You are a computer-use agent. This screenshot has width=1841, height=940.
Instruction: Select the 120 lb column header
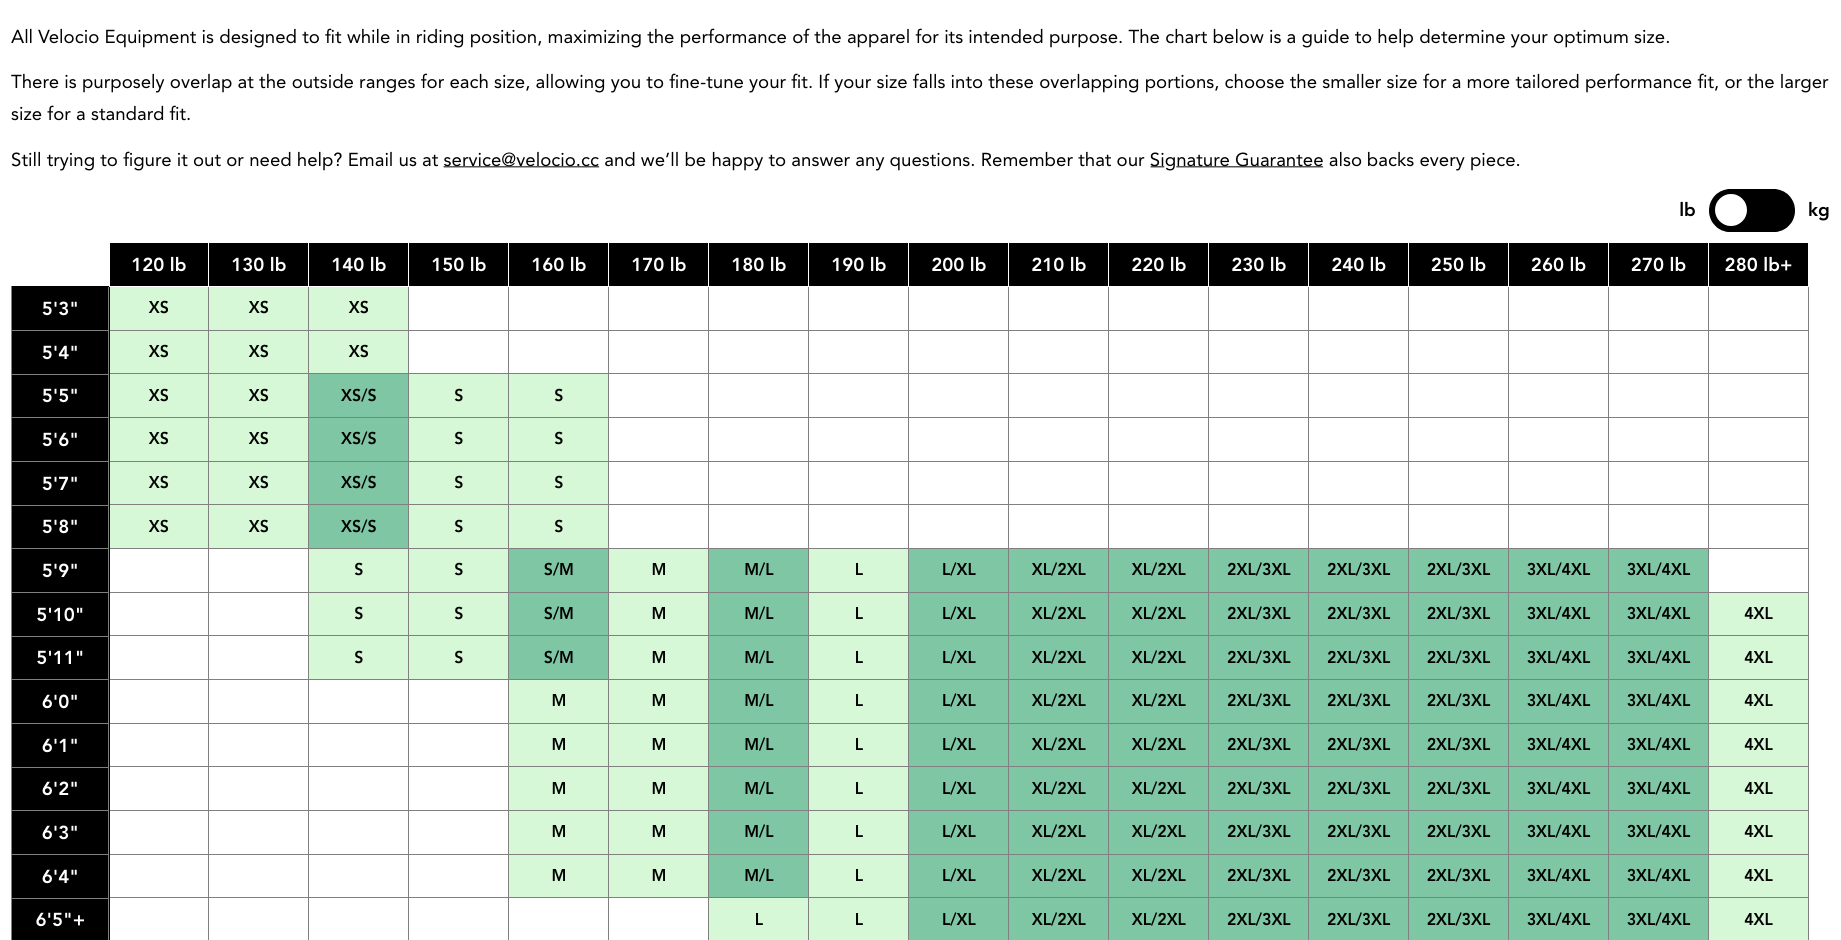point(159,265)
